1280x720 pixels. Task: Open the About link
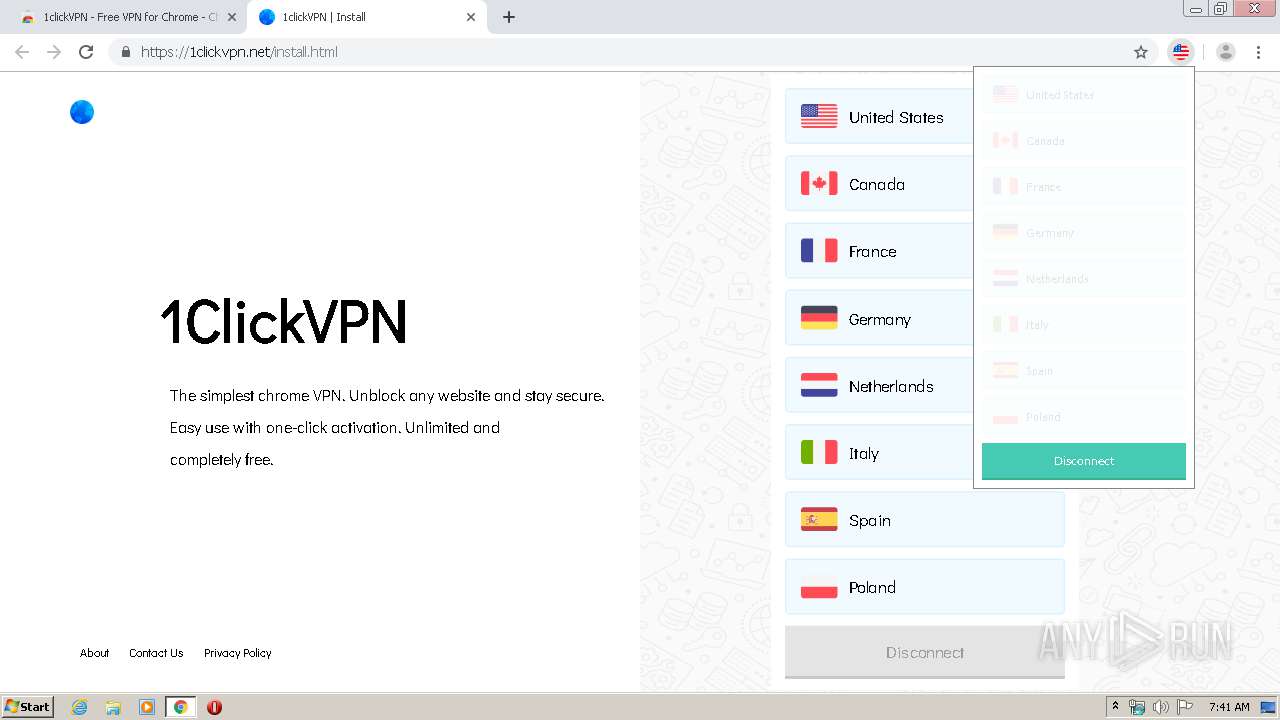pos(94,653)
